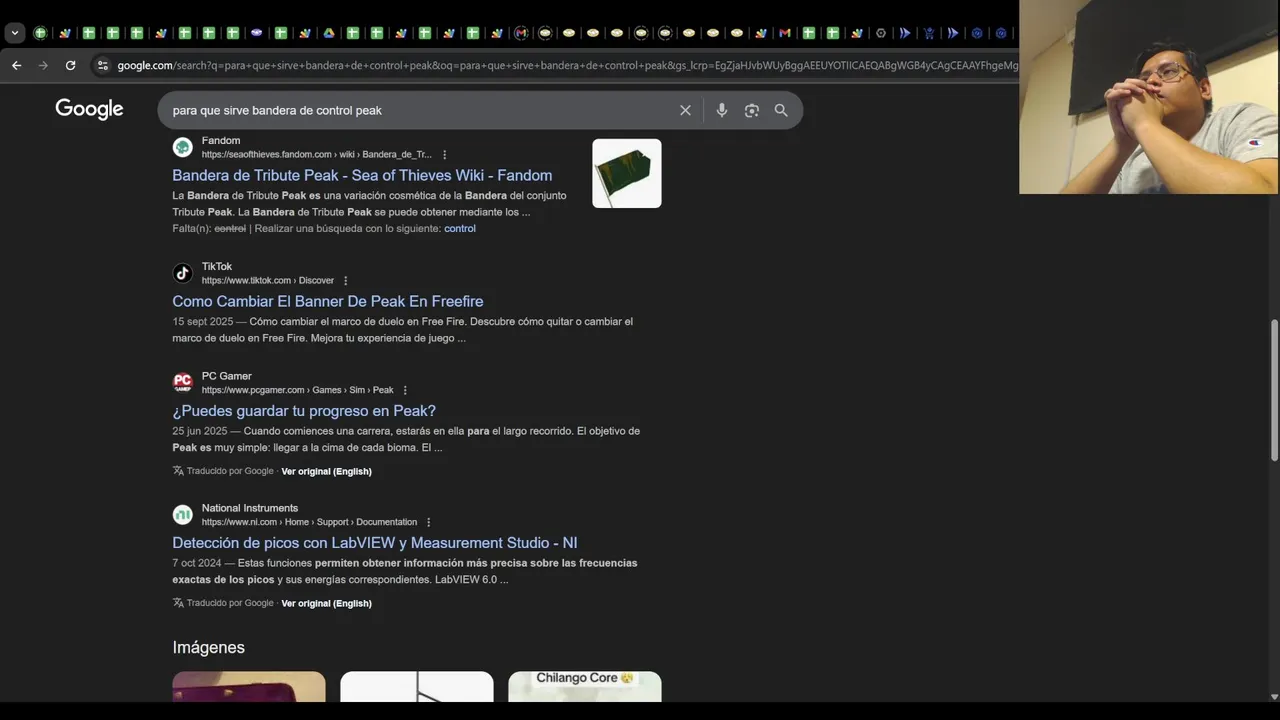Click translate icon under PC Gamer result
Viewport: 1280px width, 720px height.
(x=178, y=471)
